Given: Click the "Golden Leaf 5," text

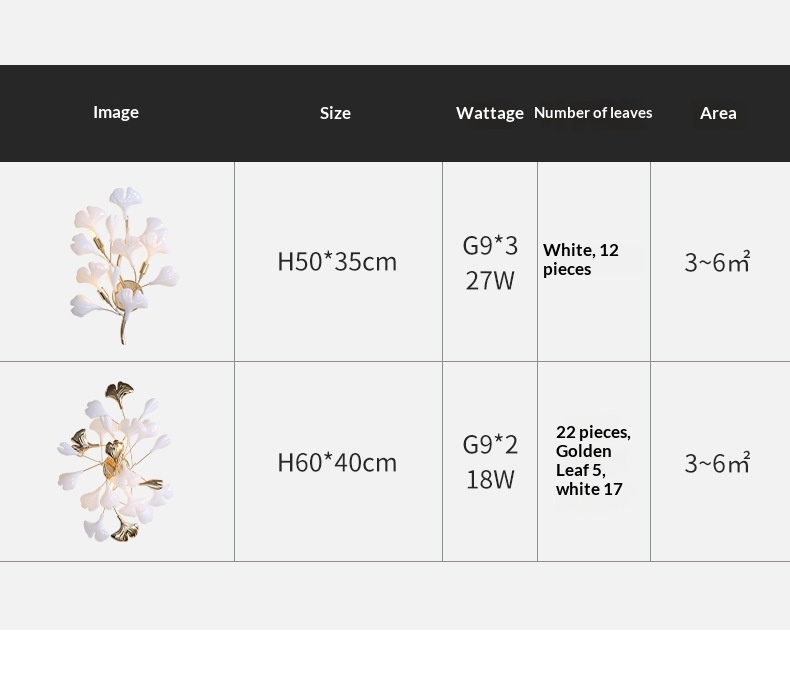Looking at the screenshot, I should tap(584, 460).
